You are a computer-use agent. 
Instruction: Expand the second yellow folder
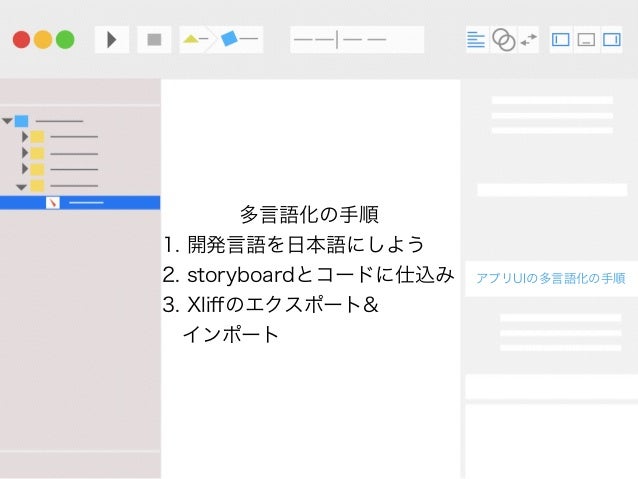pos(25,153)
